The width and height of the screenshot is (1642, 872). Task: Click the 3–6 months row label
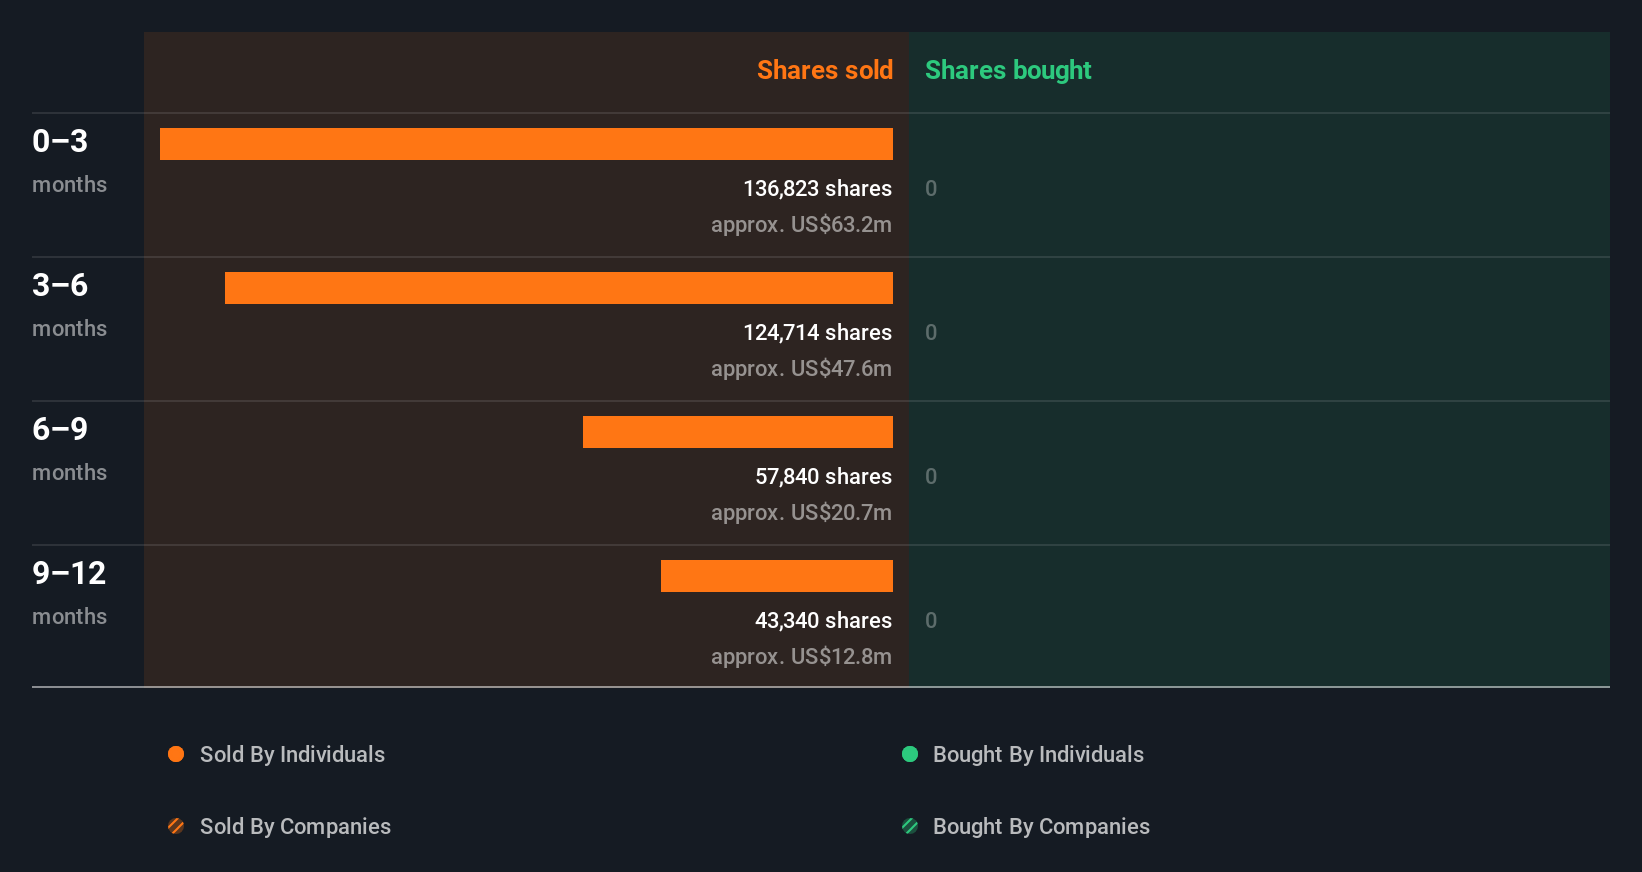69,304
